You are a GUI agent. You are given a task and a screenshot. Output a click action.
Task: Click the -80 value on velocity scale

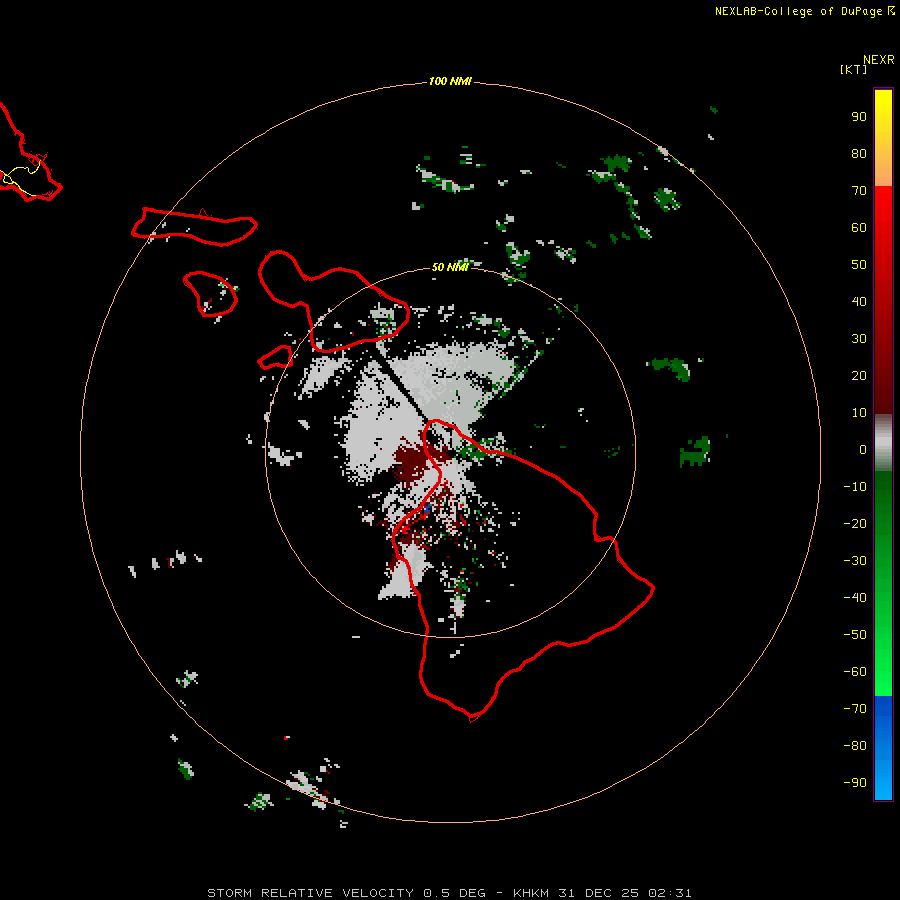[855, 746]
